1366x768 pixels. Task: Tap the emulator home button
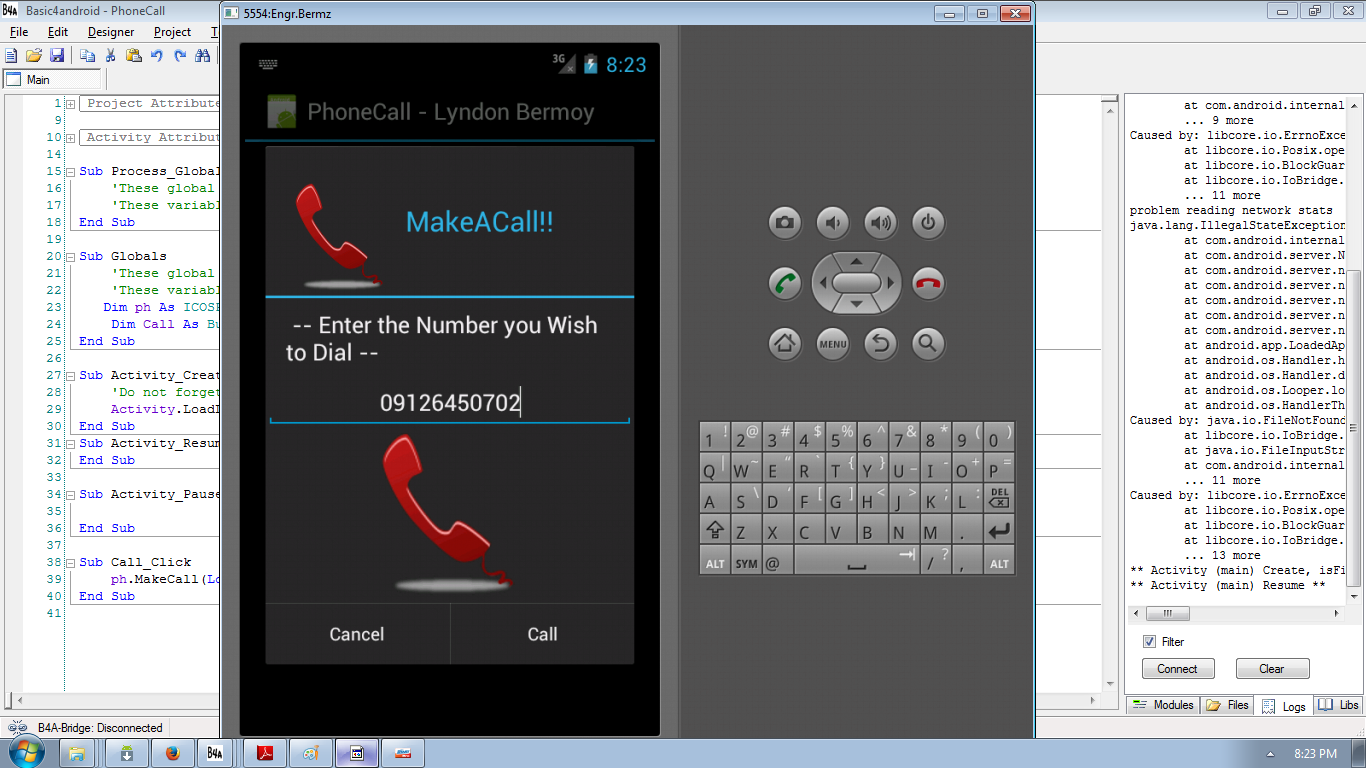coord(785,344)
